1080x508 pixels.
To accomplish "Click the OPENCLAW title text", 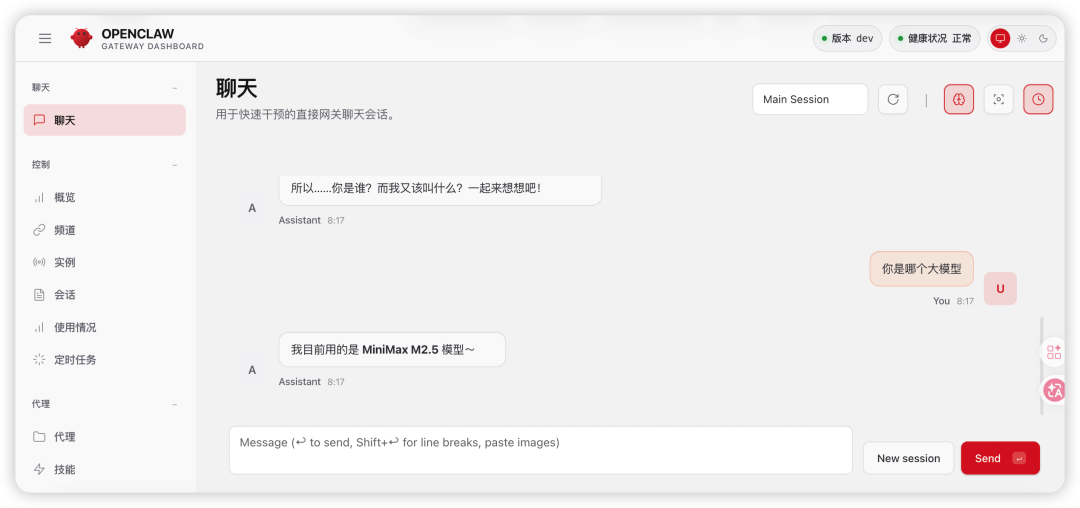I will click(138, 34).
